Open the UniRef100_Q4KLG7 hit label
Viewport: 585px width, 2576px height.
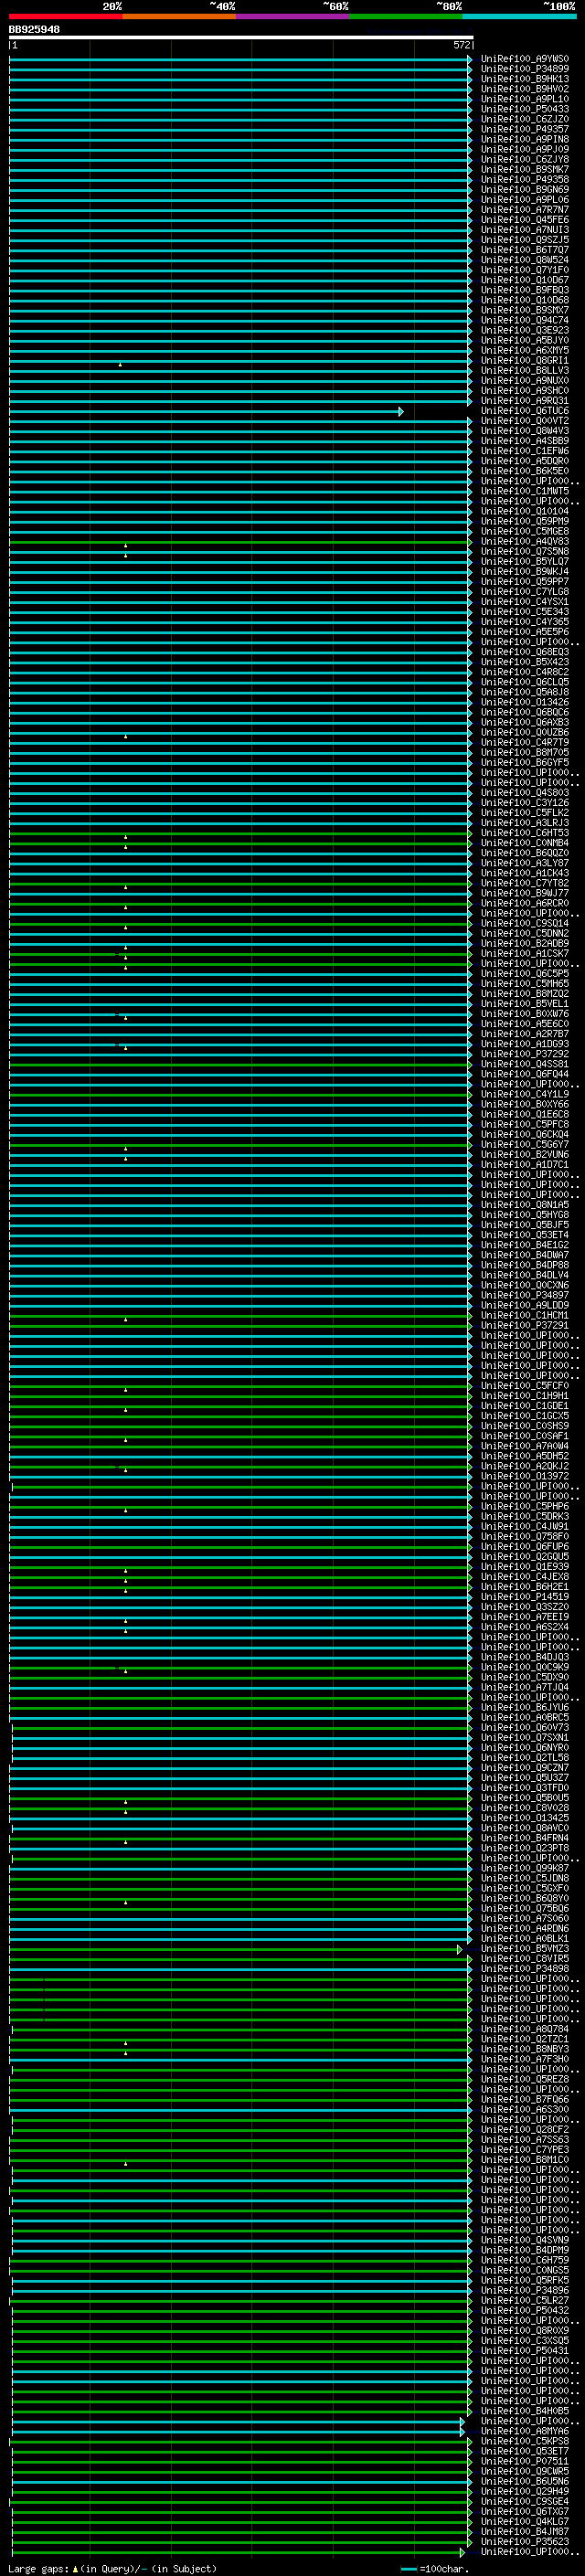click(x=524, y=2522)
